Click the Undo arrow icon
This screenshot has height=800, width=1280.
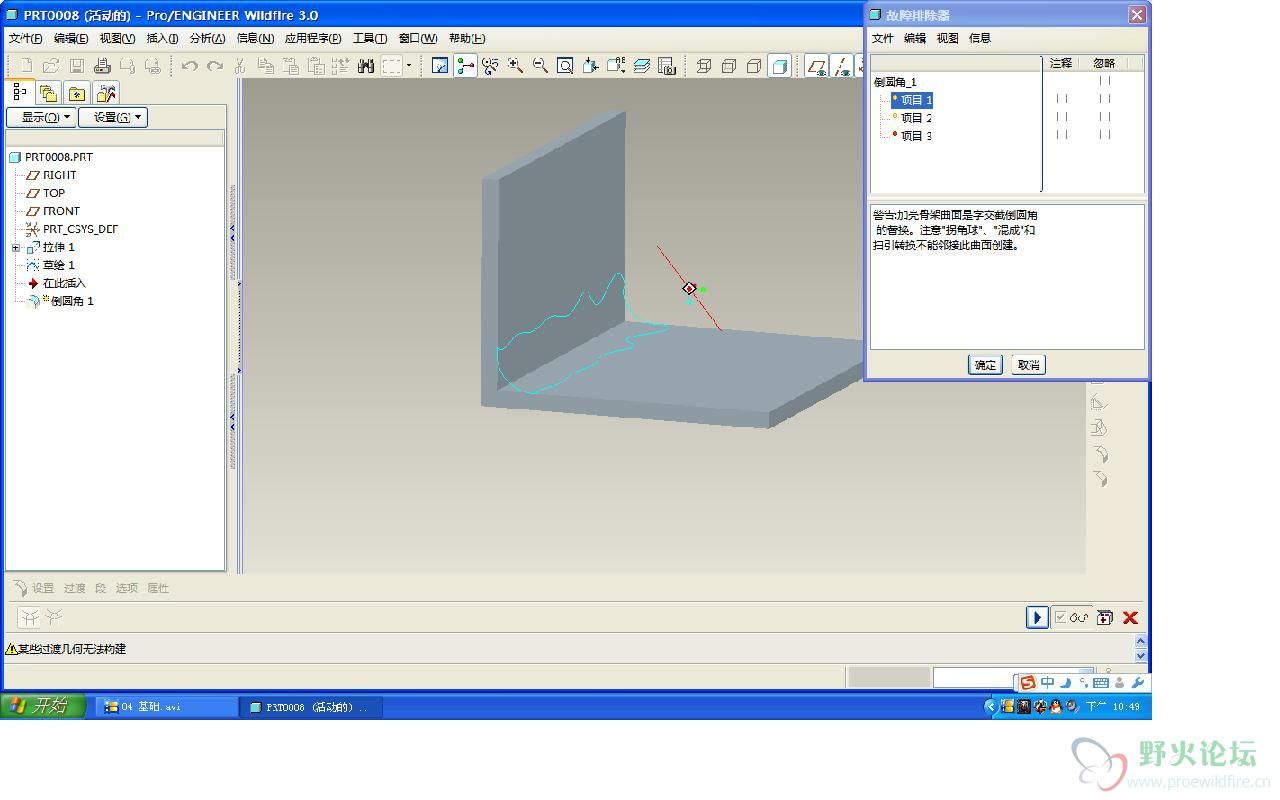[x=189, y=66]
